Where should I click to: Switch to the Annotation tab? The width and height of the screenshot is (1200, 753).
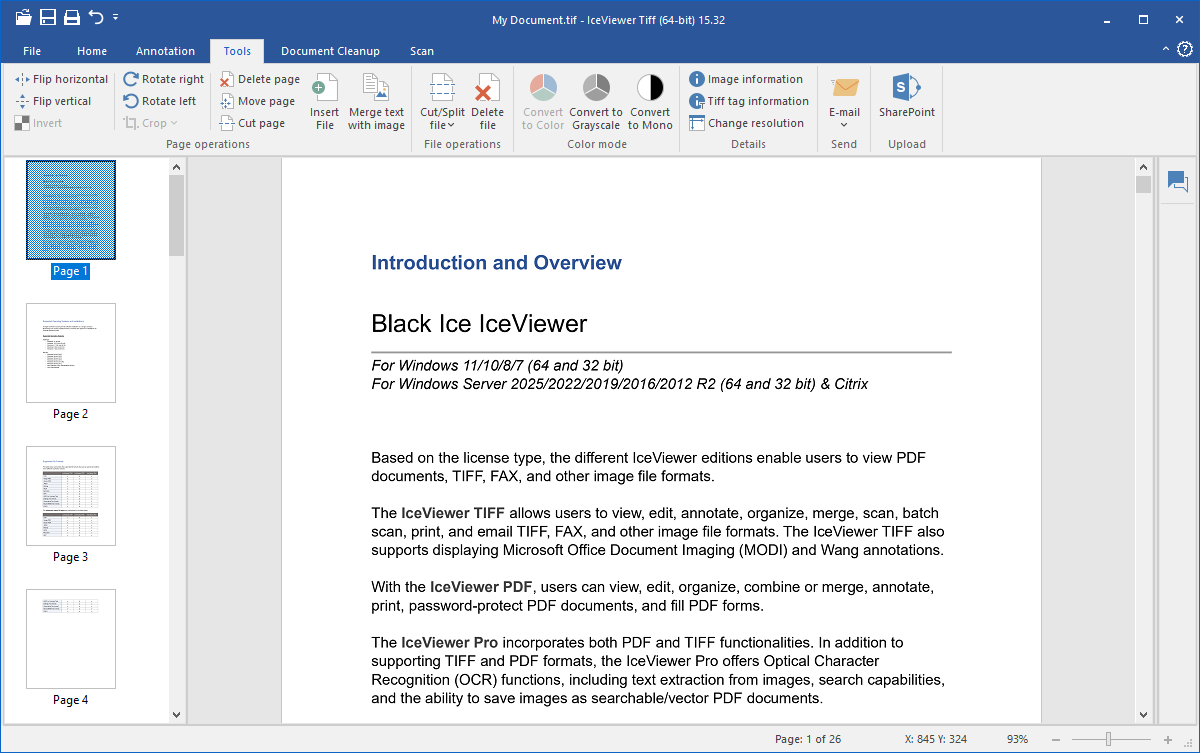coord(166,51)
